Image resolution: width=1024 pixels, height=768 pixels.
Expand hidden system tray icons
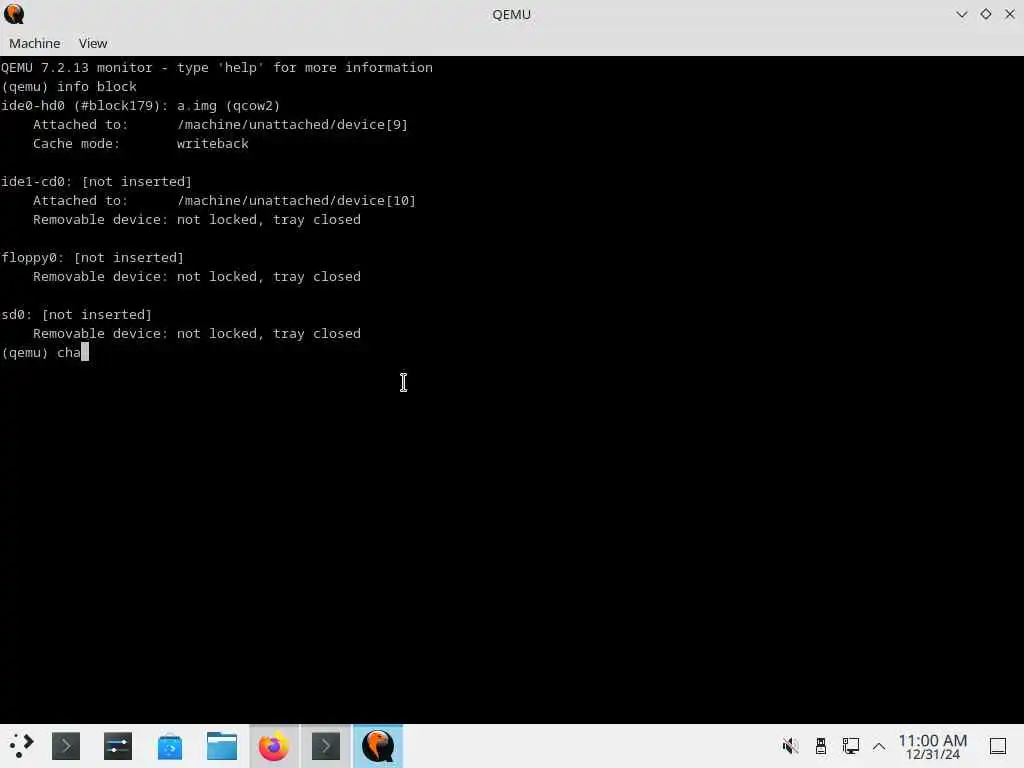[879, 746]
